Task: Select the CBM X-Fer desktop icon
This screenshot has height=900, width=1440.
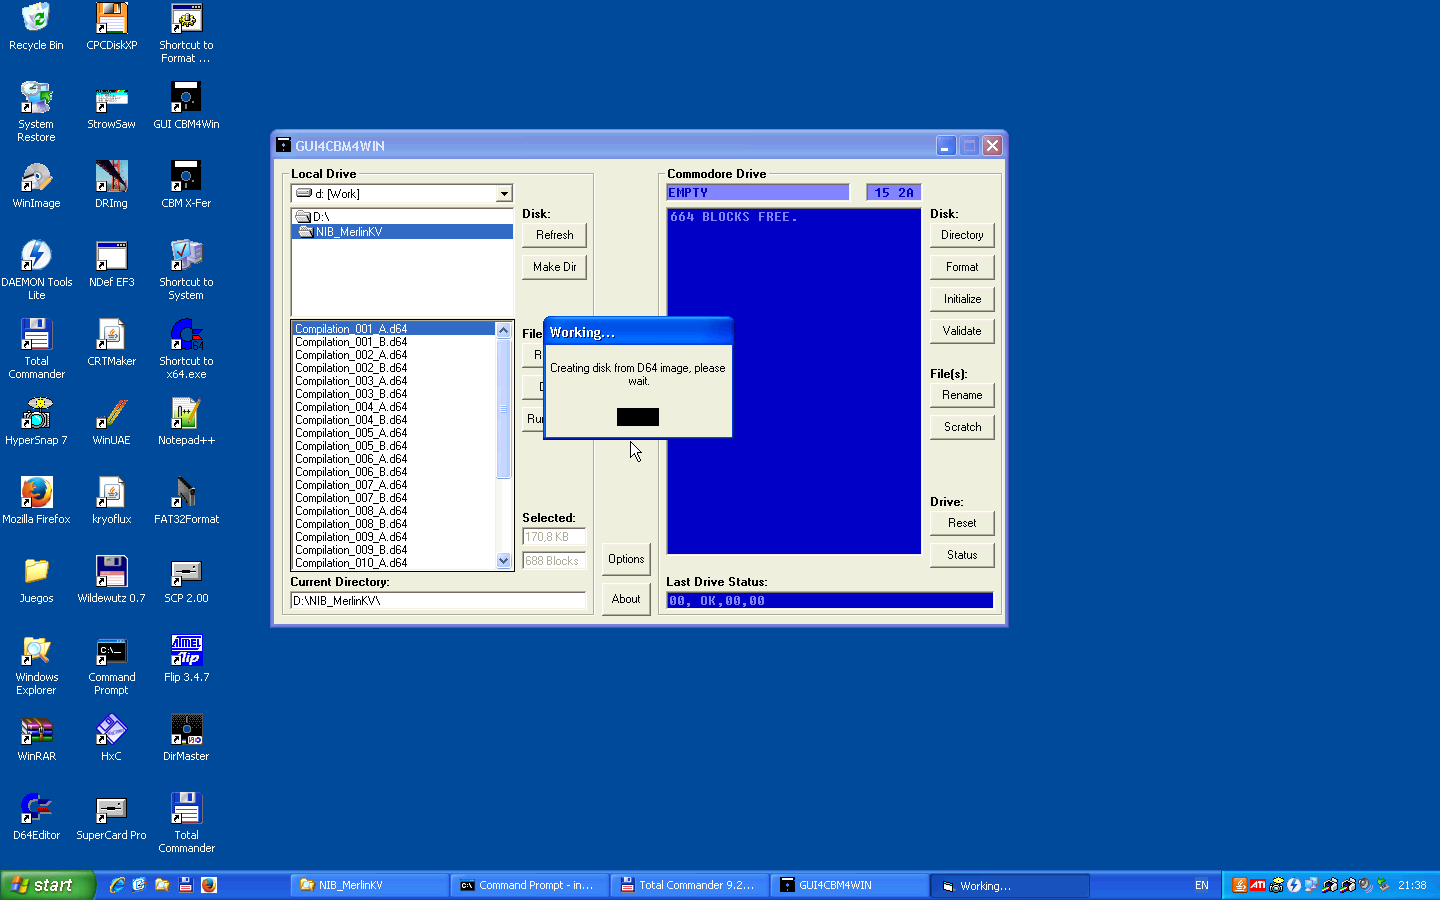Action: [x=186, y=185]
